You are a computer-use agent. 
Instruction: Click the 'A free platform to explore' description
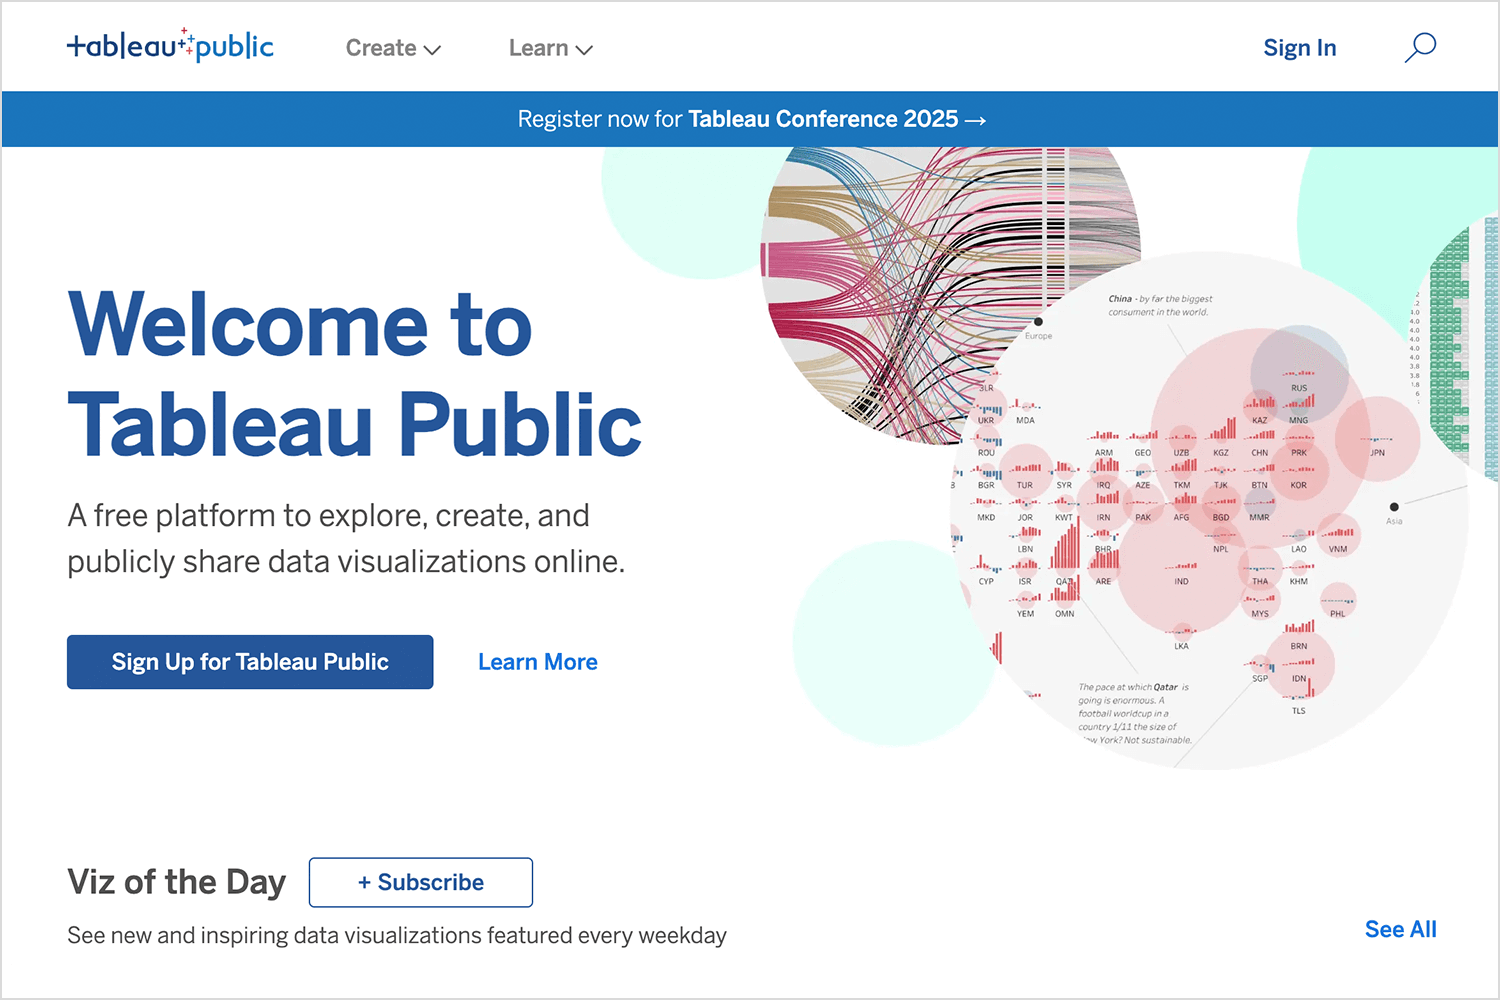[x=346, y=539]
